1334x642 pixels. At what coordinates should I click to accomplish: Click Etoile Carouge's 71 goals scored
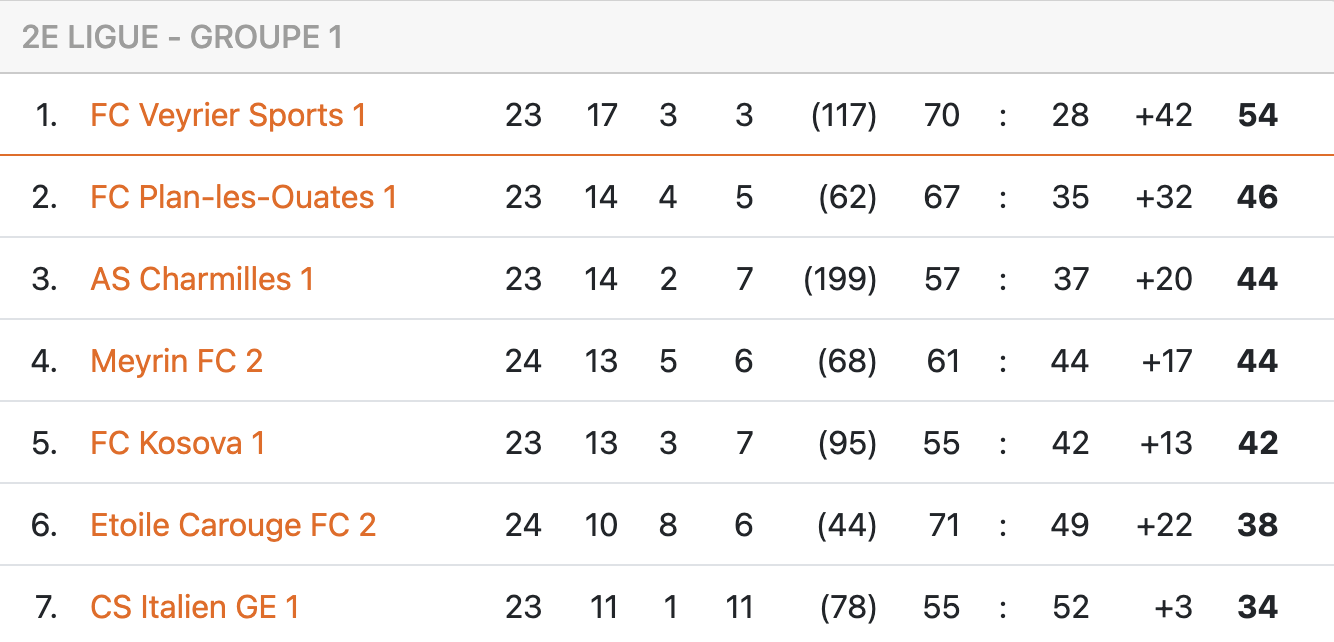pos(943,525)
